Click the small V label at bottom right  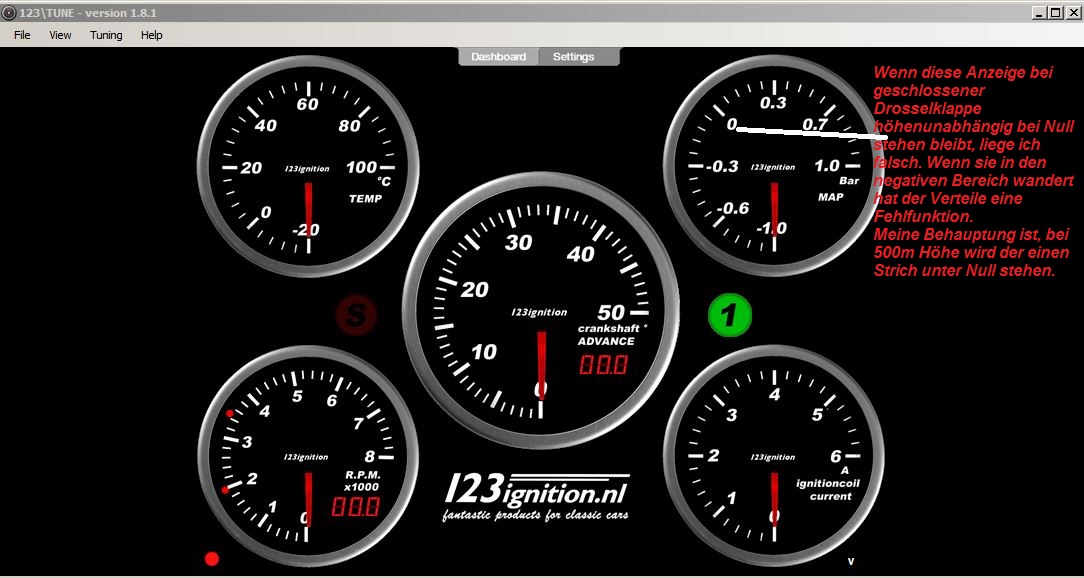[851, 561]
